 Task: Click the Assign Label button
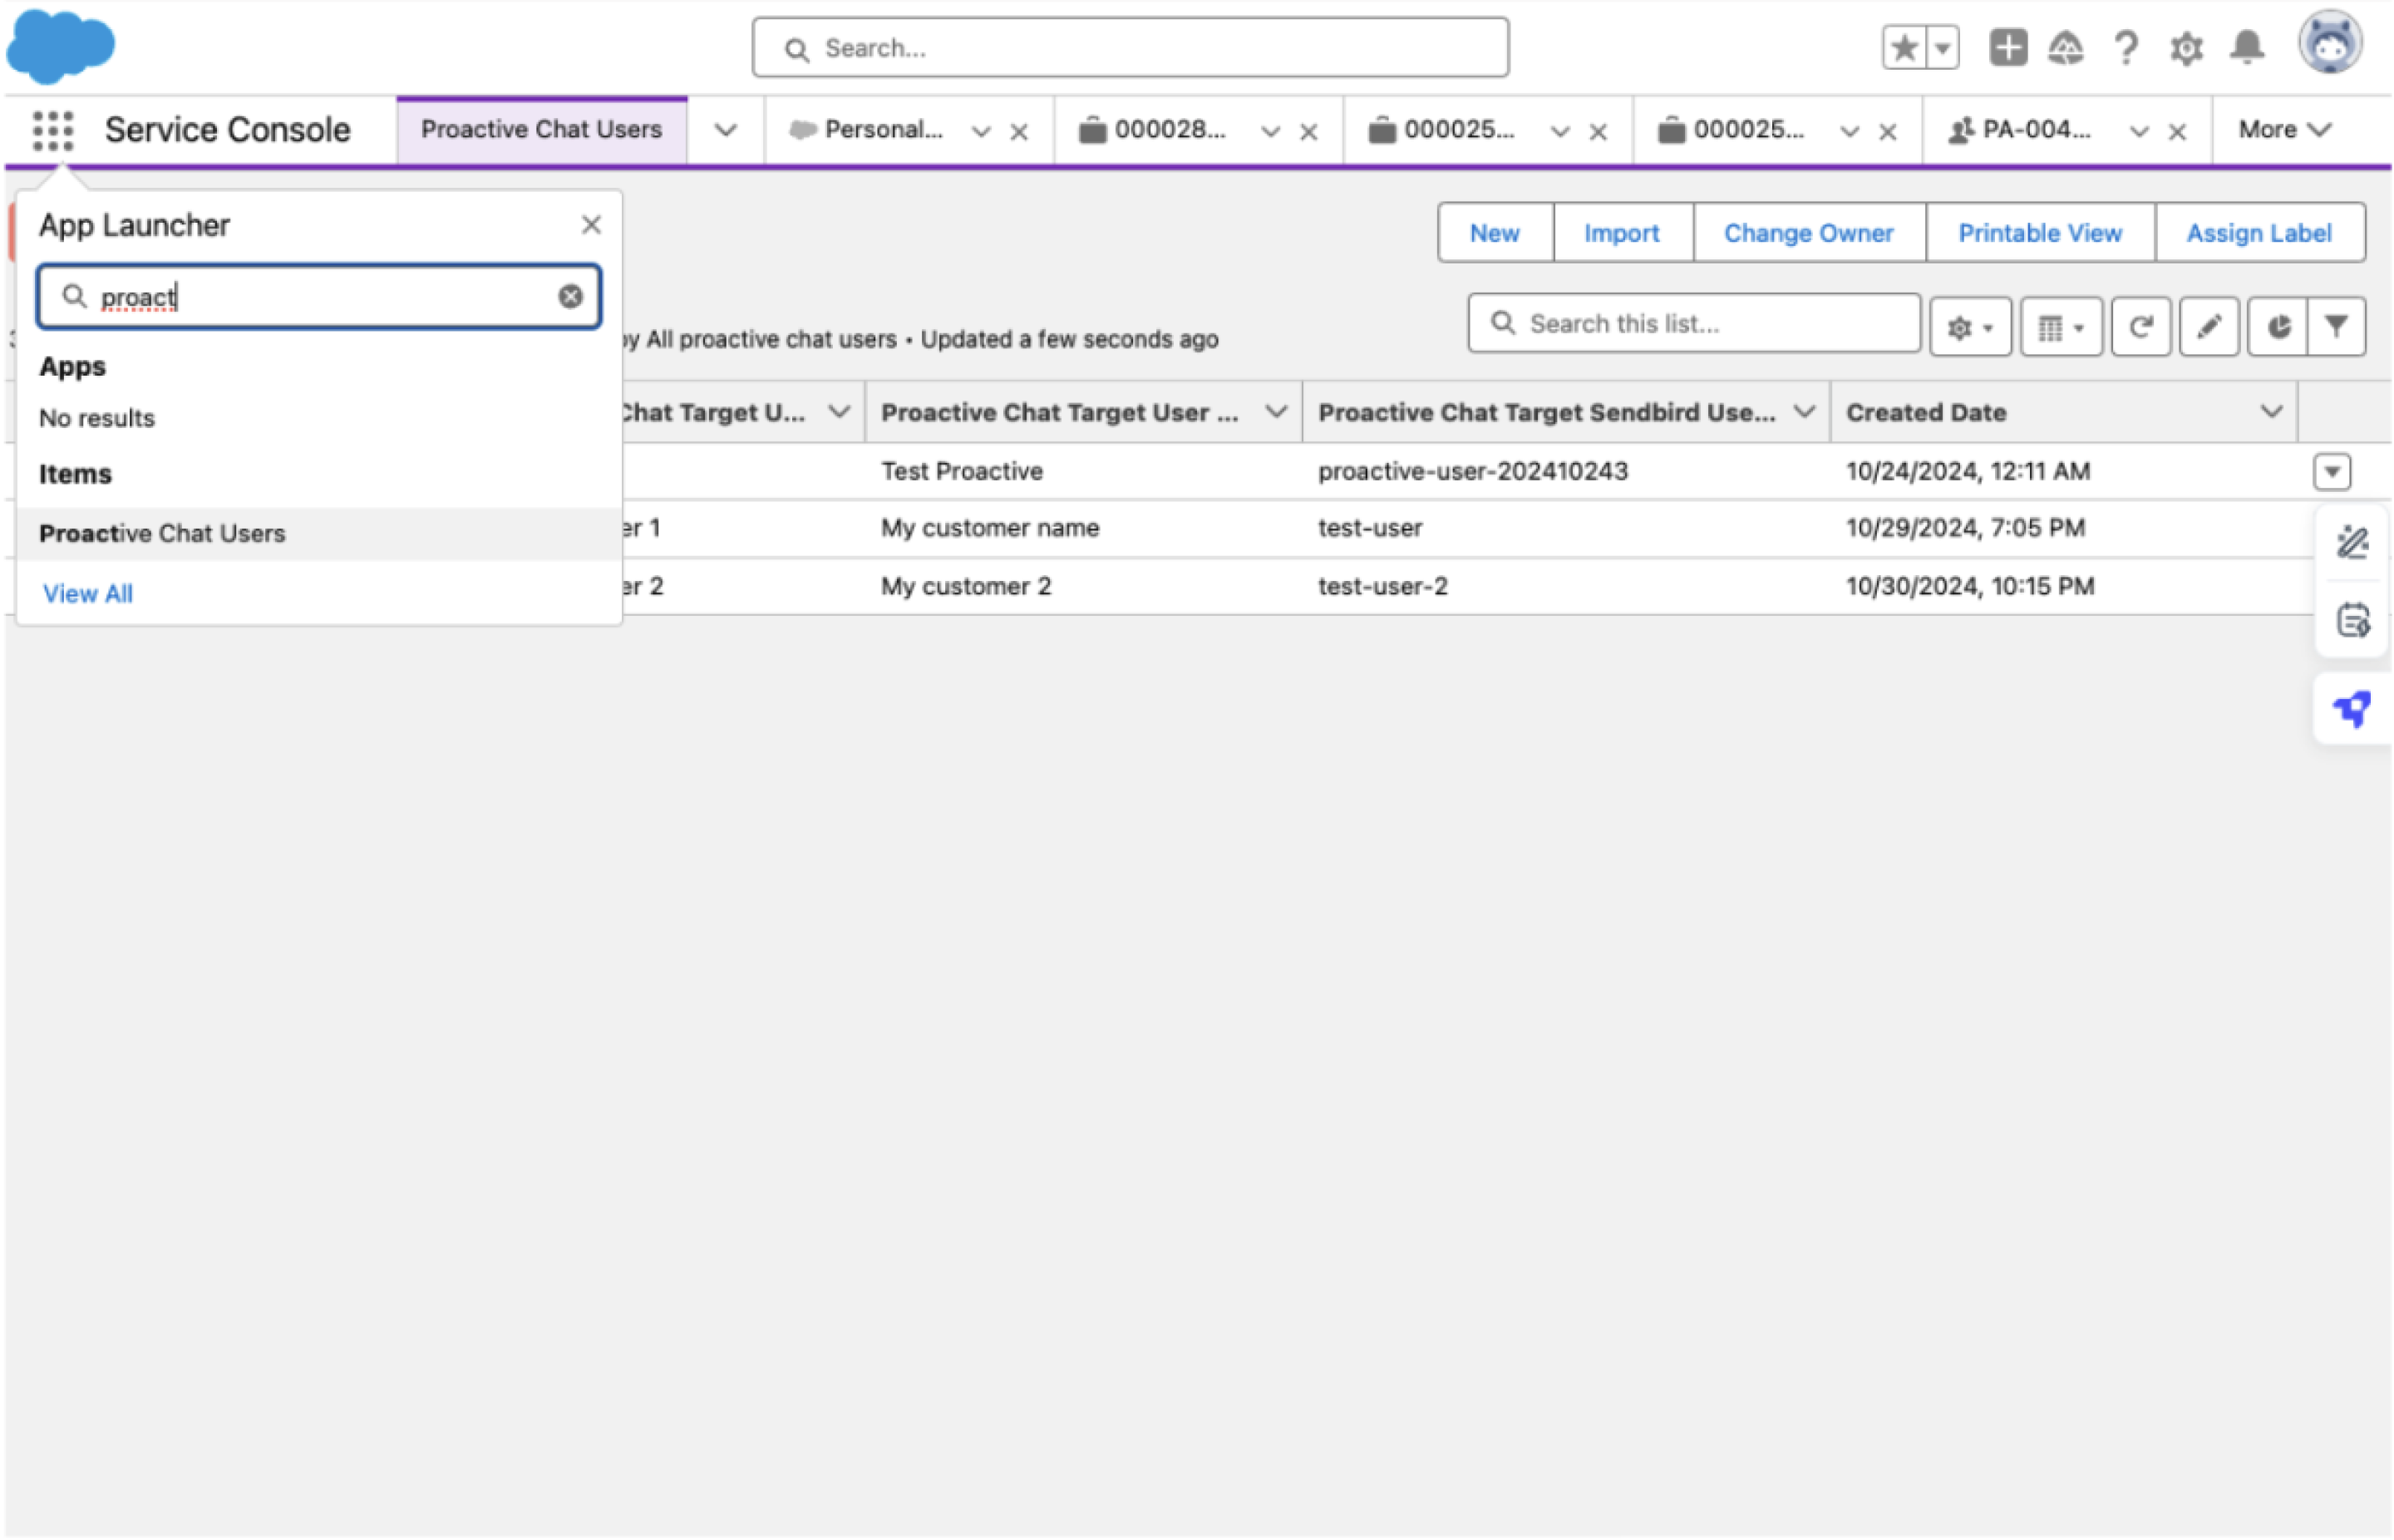coord(2259,233)
